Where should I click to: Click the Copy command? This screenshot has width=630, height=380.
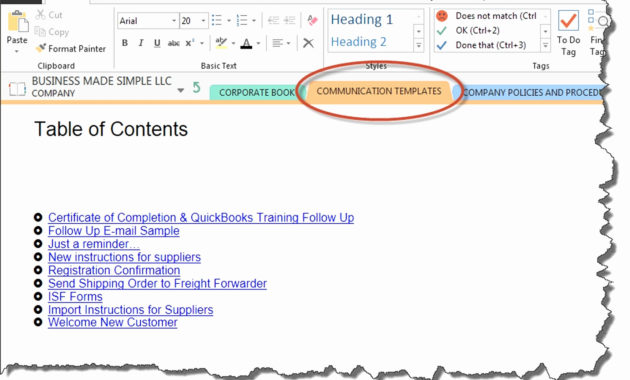point(52,32)
